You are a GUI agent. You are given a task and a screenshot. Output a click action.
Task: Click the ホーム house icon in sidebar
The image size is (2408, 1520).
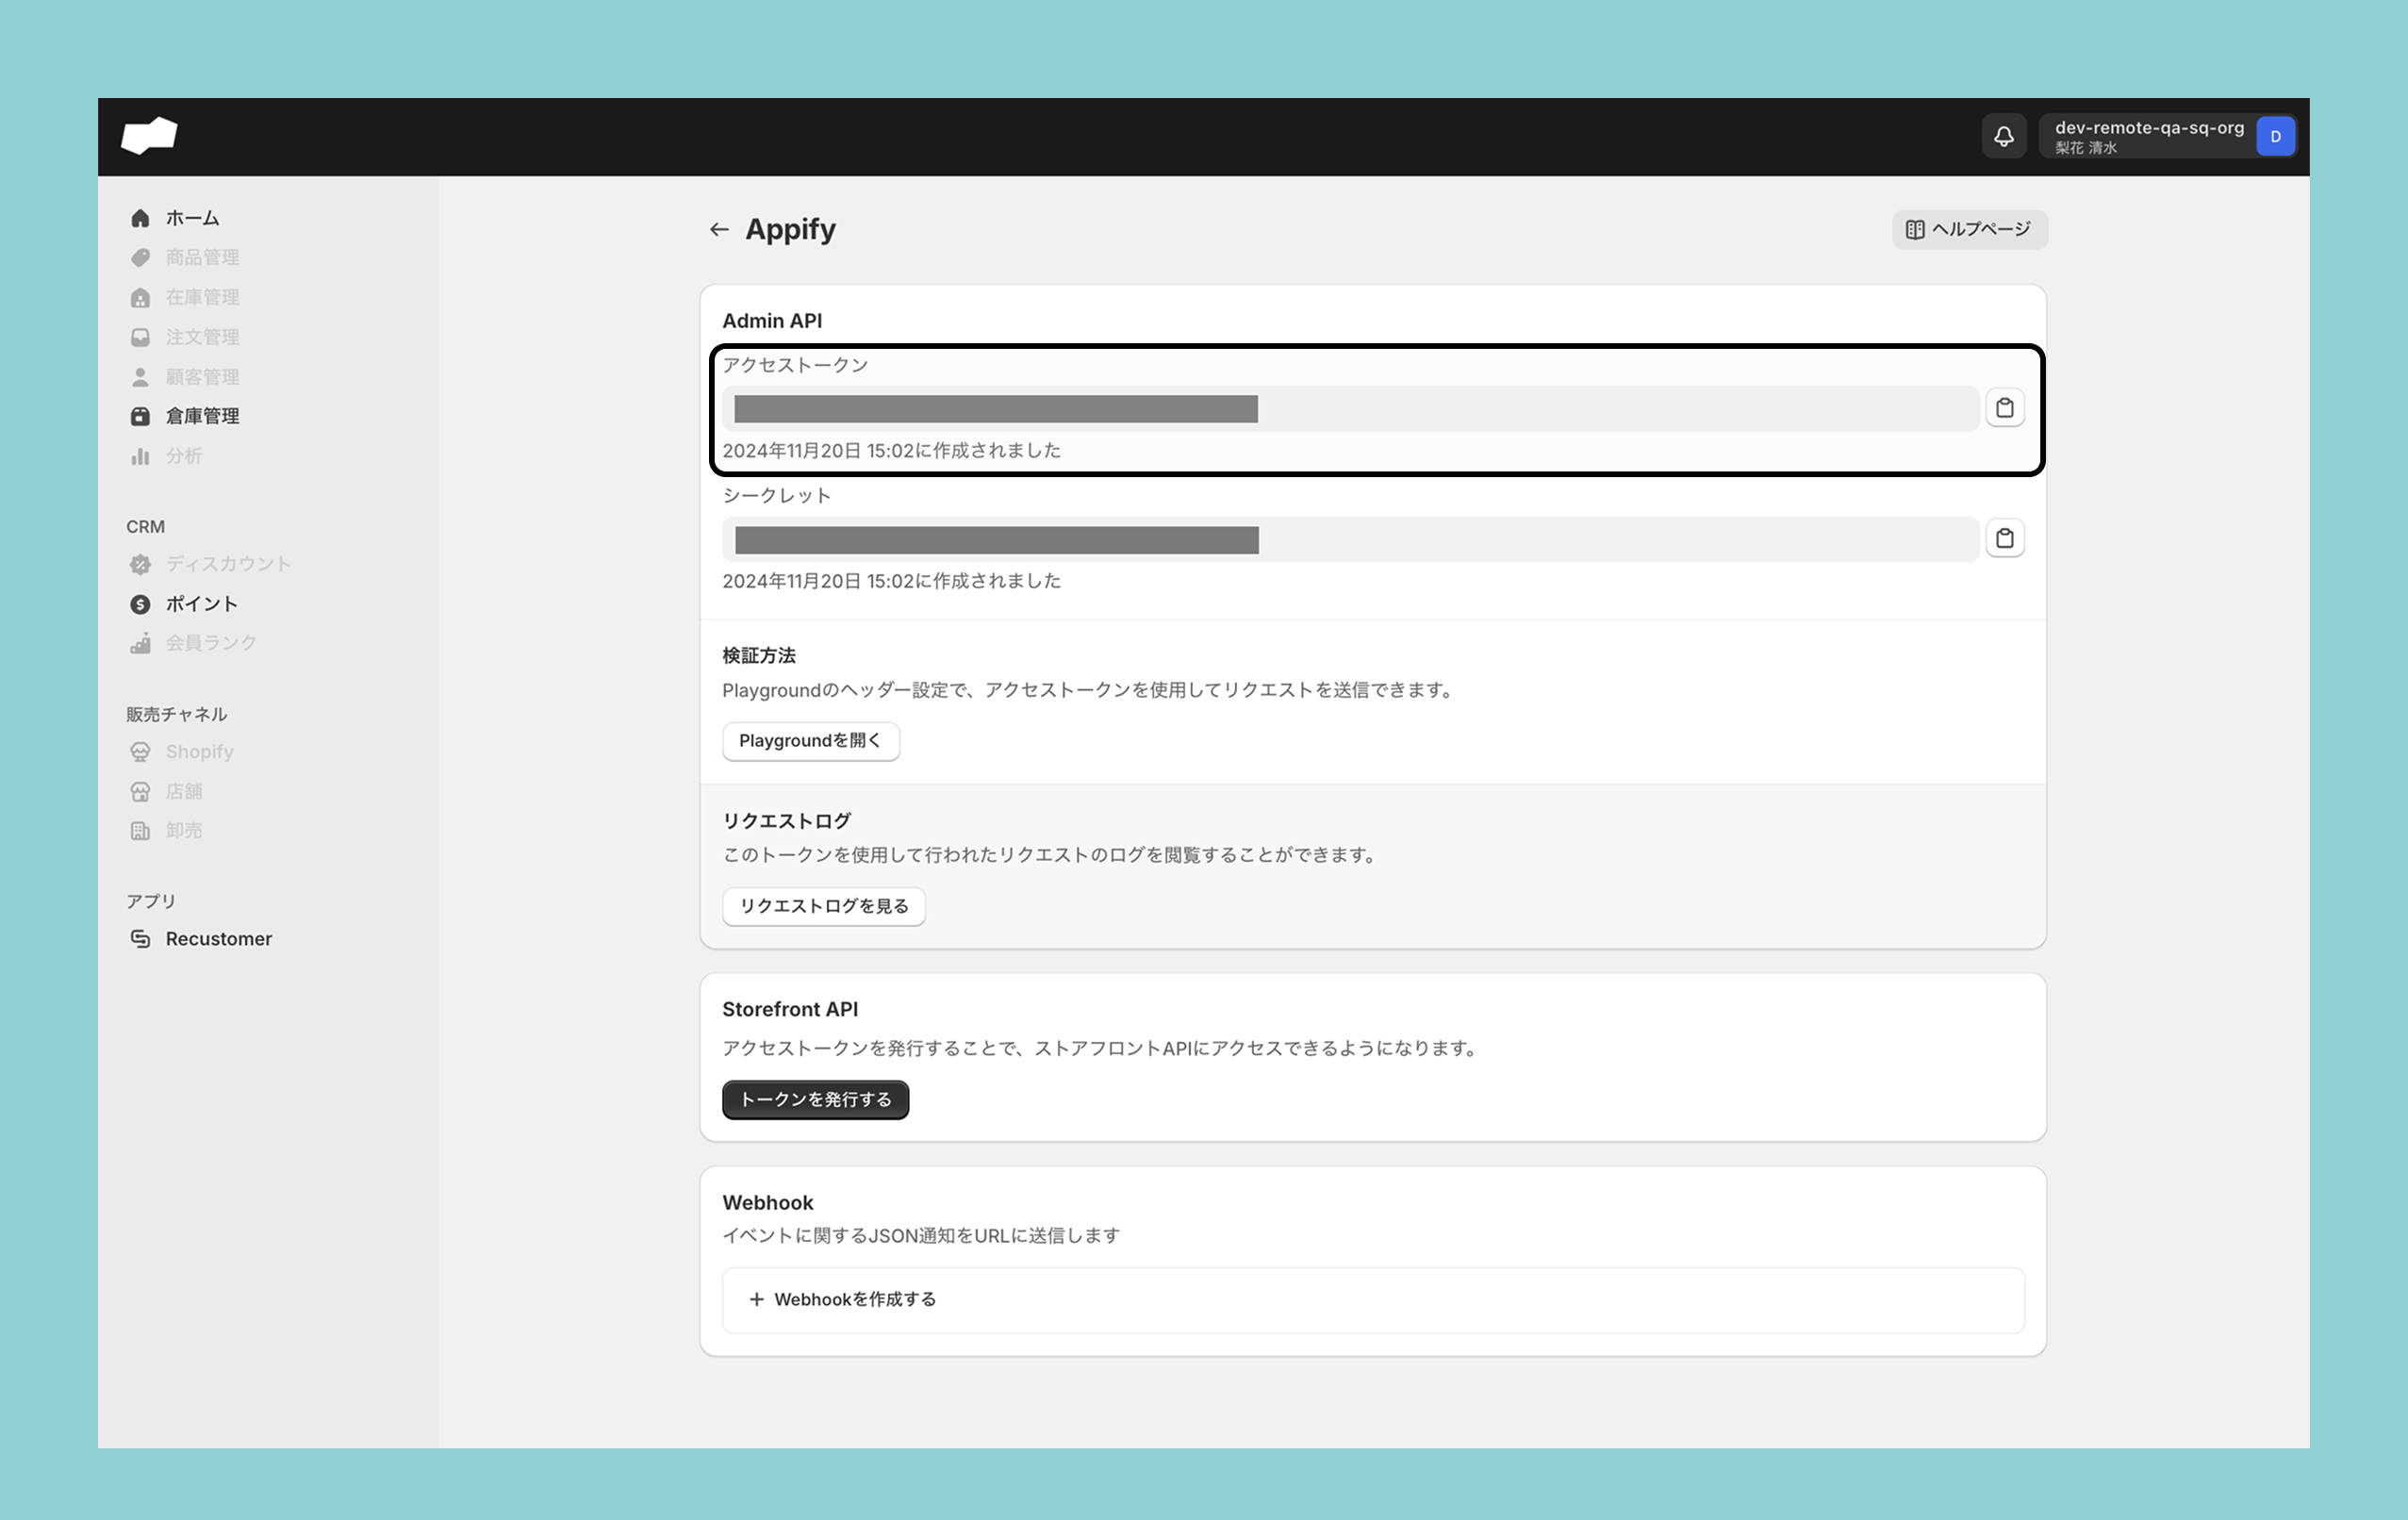coord(140,218)
